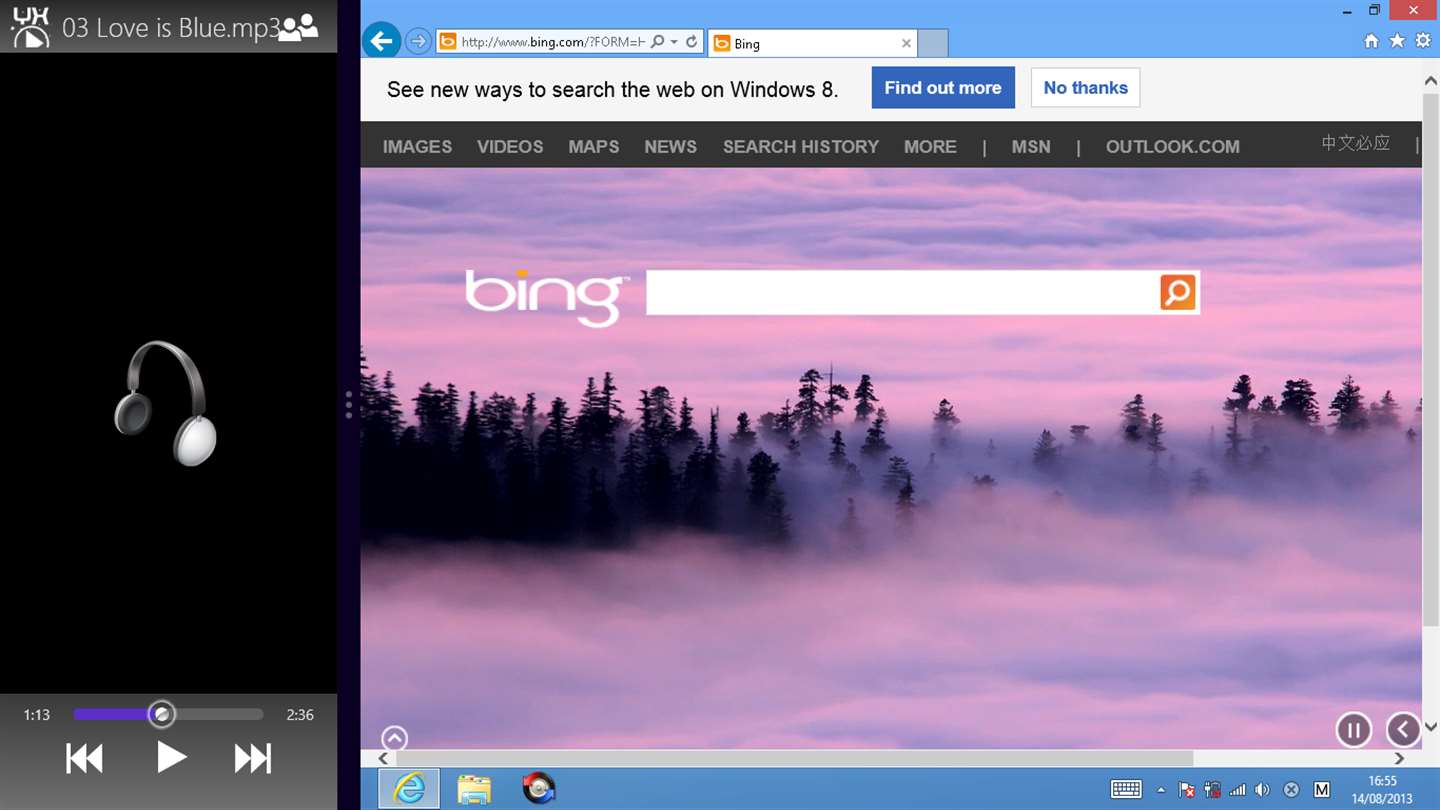Click the bing.com address bar
The image size is (1440, 810).
553,42
